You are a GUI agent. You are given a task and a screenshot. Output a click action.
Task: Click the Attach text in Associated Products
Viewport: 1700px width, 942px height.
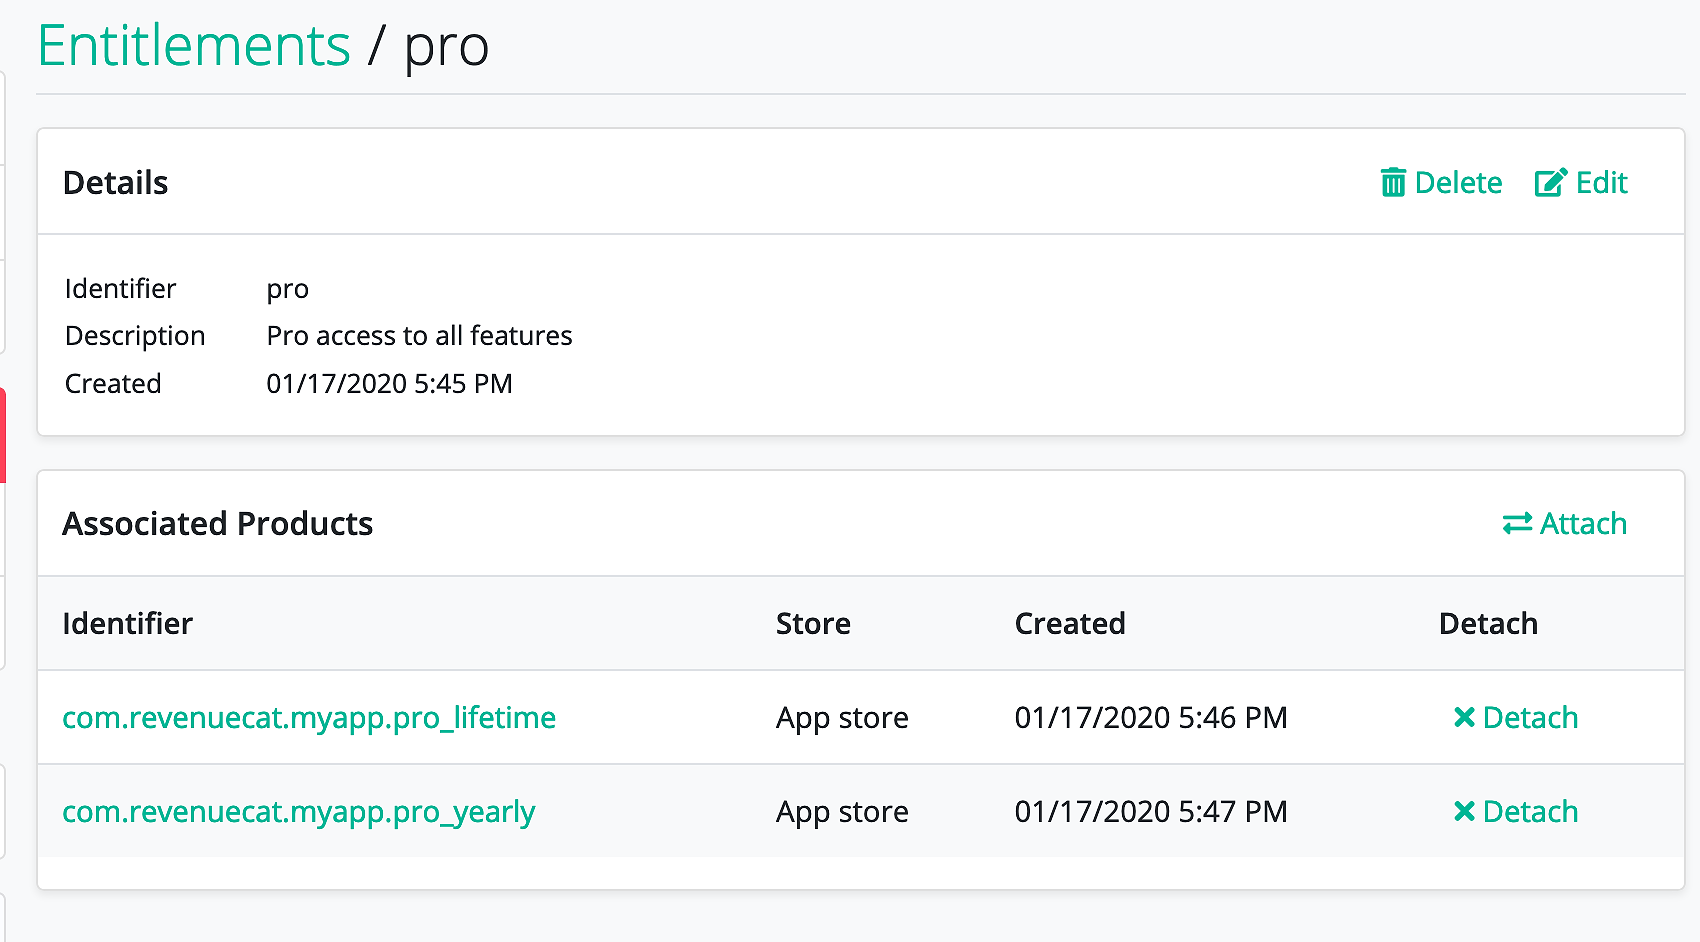coord(1583,524)
